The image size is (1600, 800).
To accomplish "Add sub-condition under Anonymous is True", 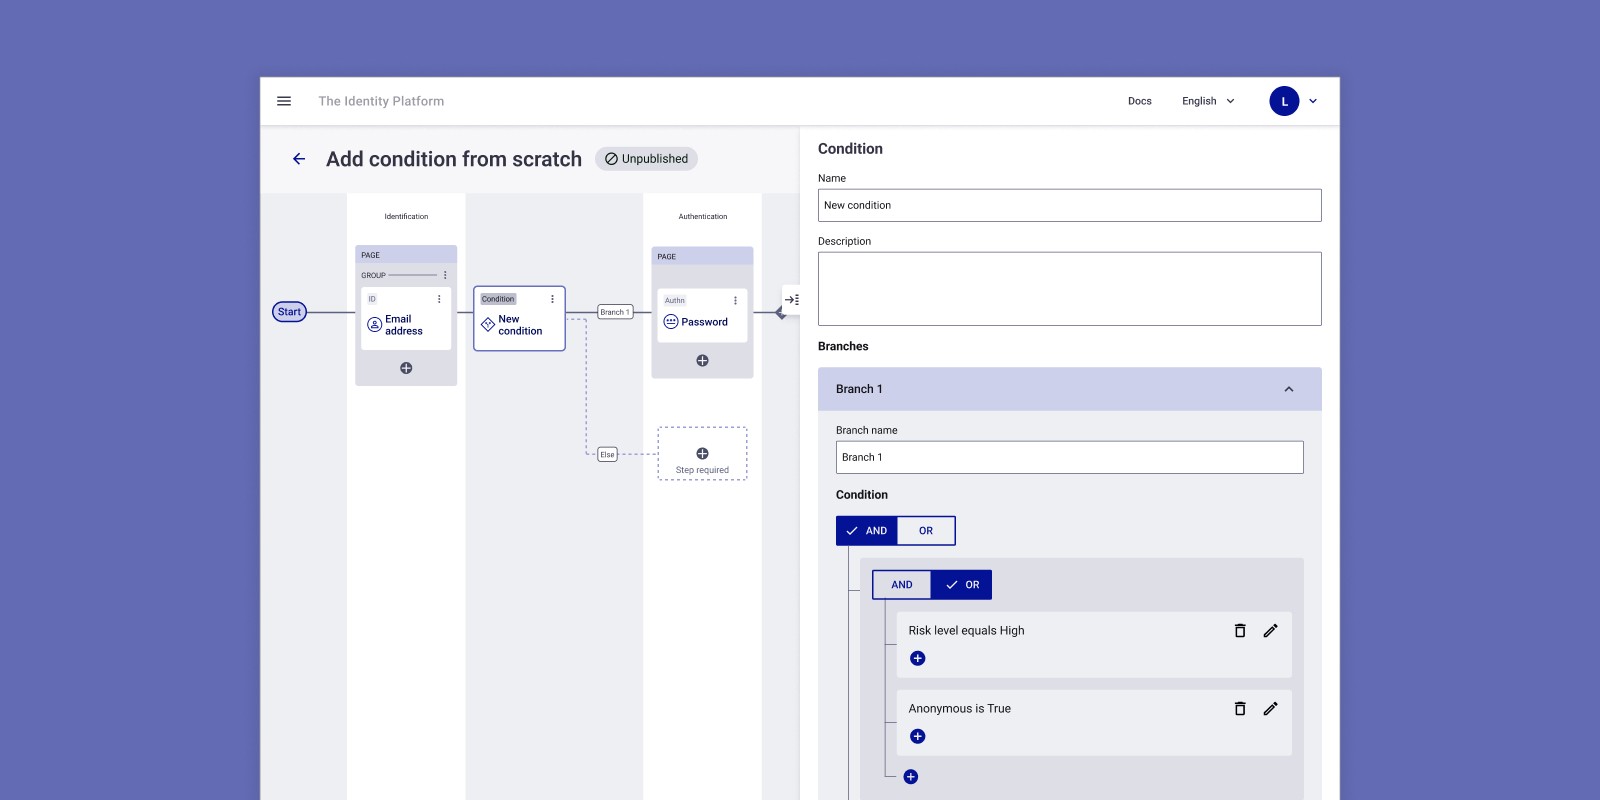I will tap(918, 736).
